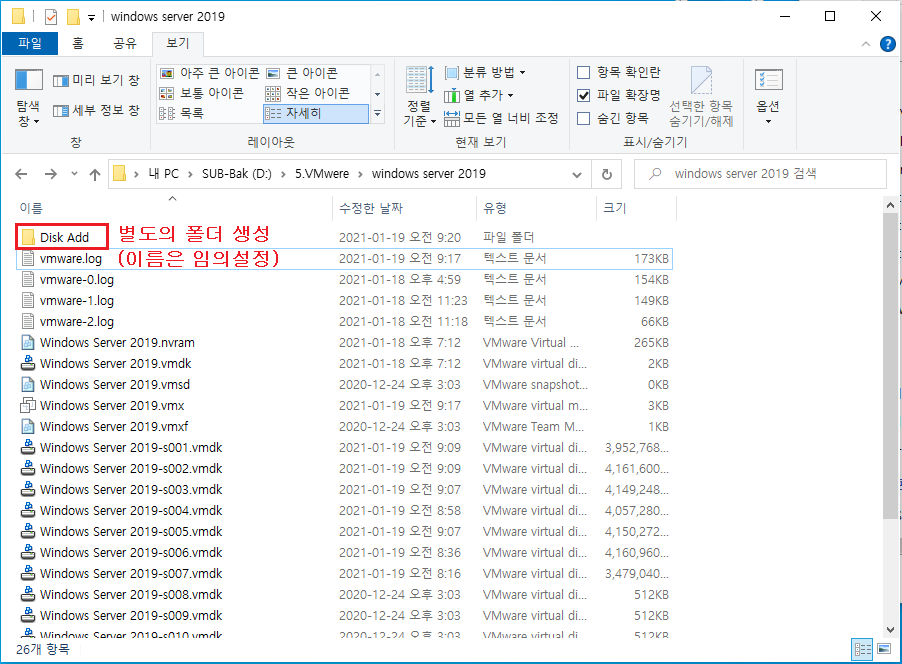
Task: Select the Windows Server 2019-s001.vmdk icon
Action: pyautogui.click(x=27, y=447)
